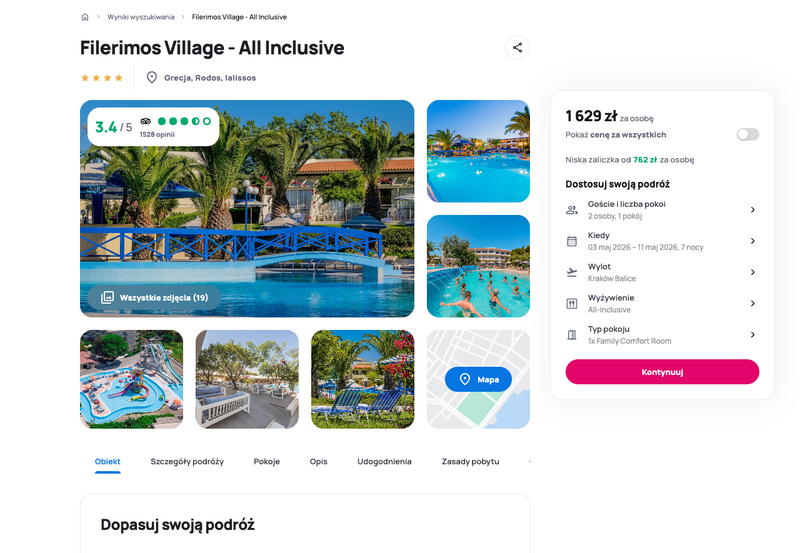Open Wszystkie zdjęcia (19) gallery
Viewport: 800px width, 553px height.
pos(154,297)
